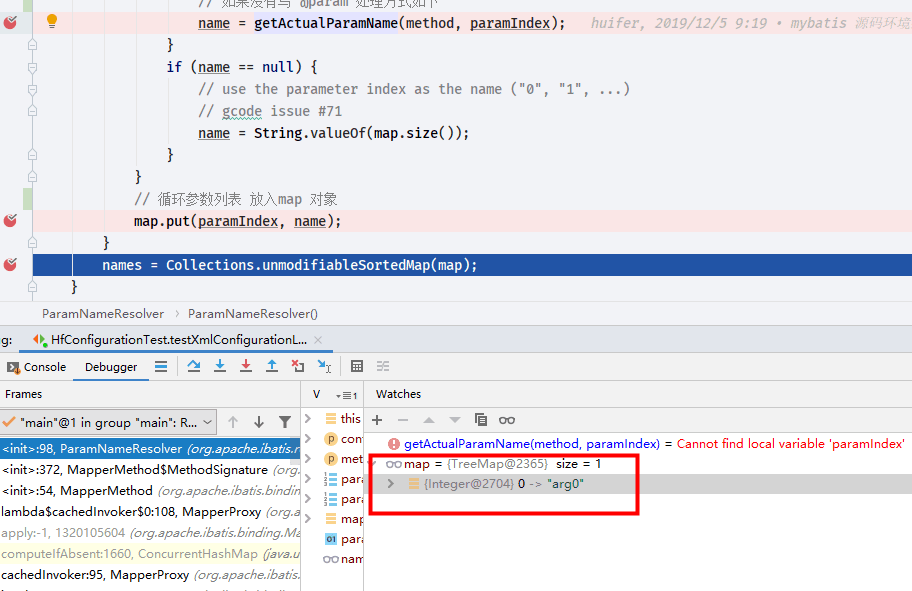
Task: Click the git blame annotation 'huifer, 2019/12/5'
Action: tap(679, 23)
